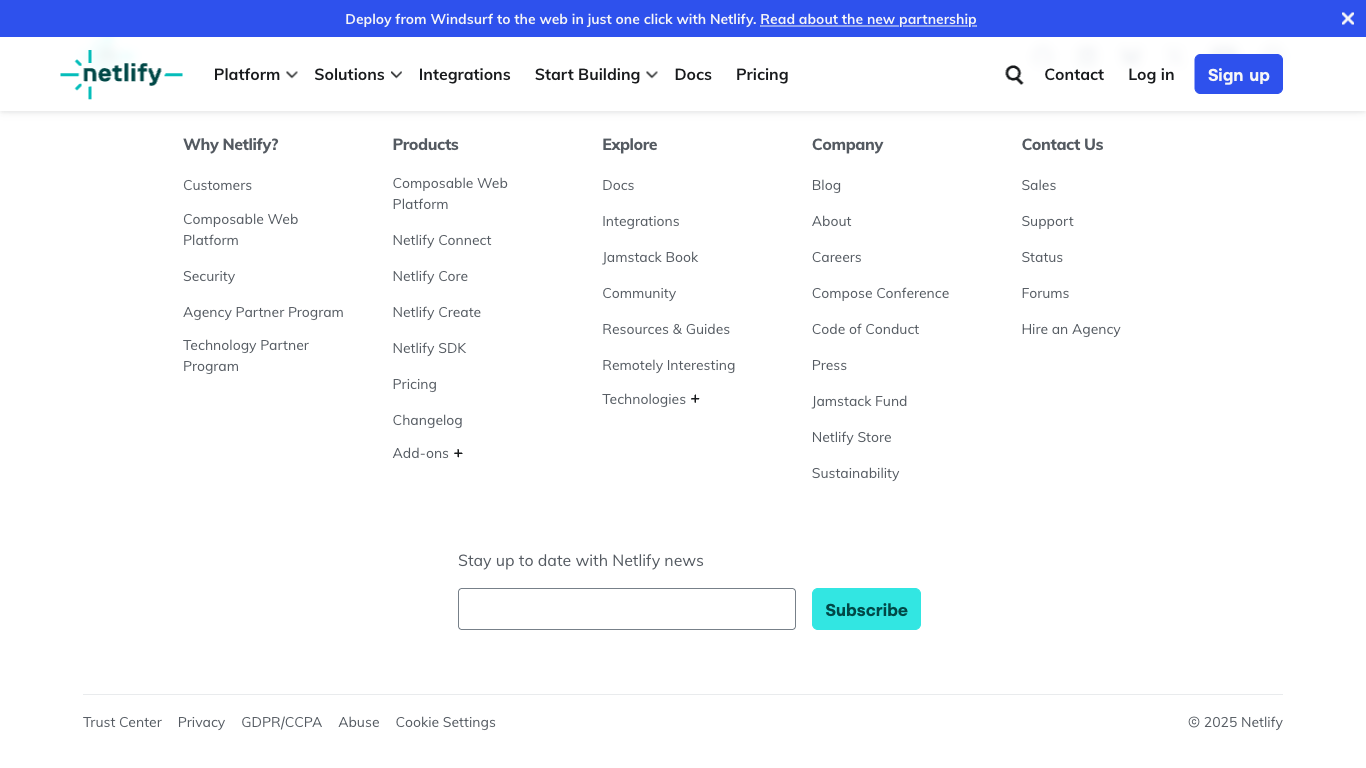Check the Status link
Image resolution: width=1366 pixels, height=768 pixels.
[1042, 257]
